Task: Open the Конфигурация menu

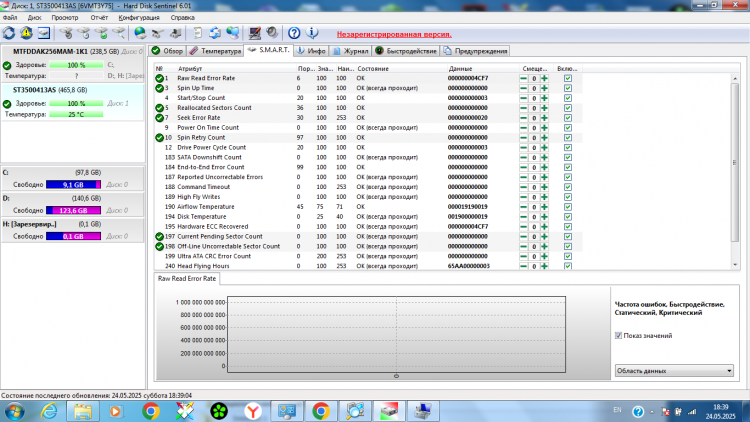Action: (x=139, y=17)
